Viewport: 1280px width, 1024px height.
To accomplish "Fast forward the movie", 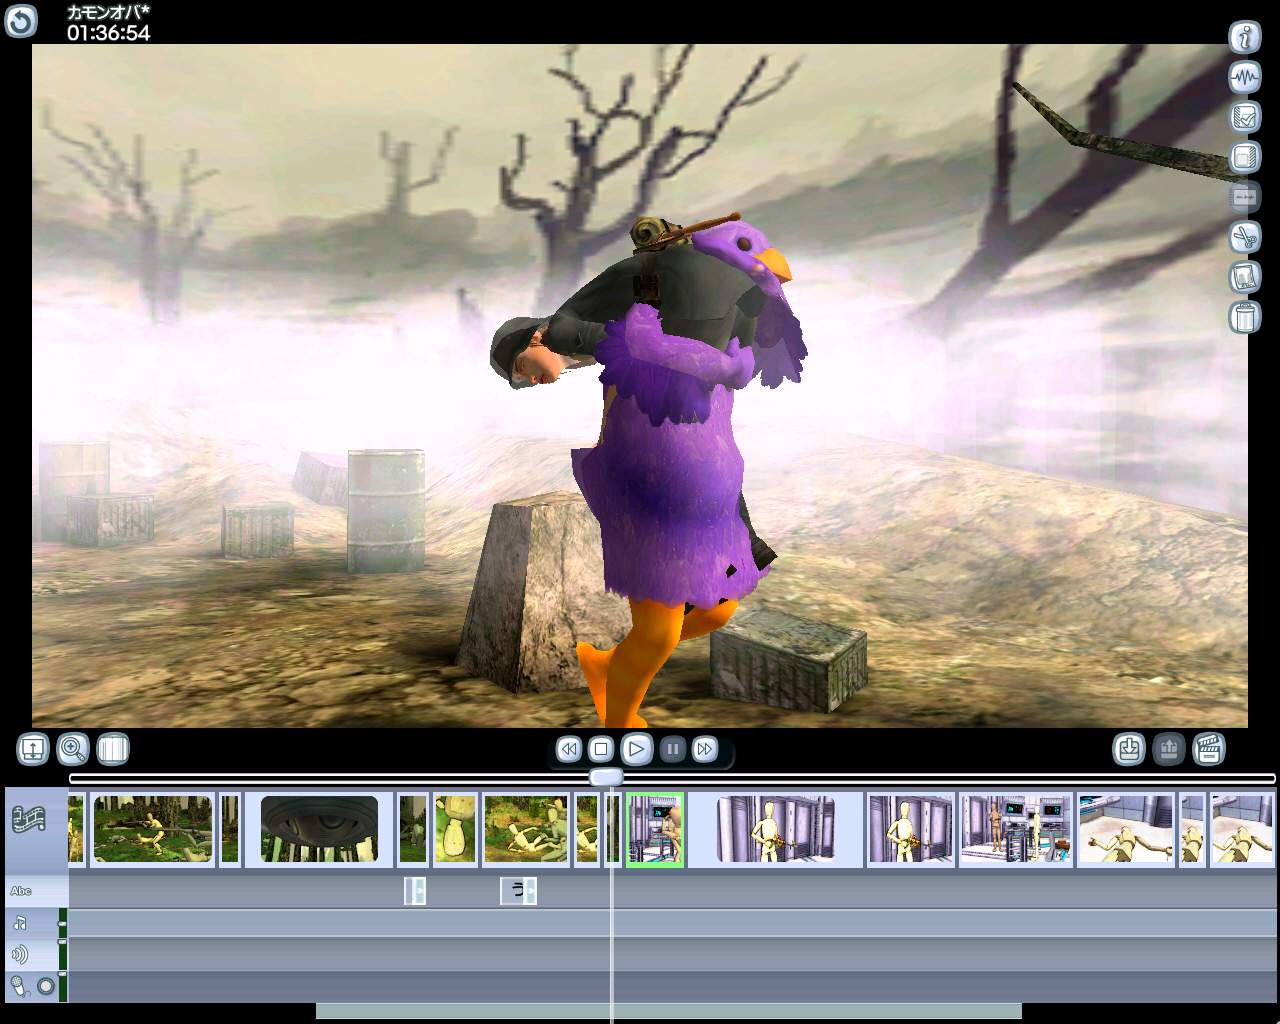I will pyautogui.click(x=705, y=749).
